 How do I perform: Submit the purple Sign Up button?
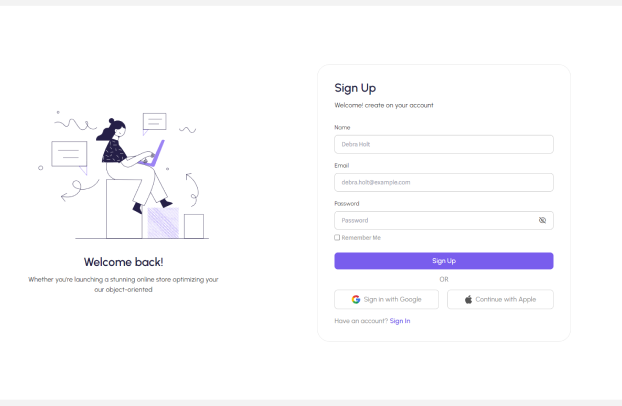pyautogui.click(x=443, y=261)
